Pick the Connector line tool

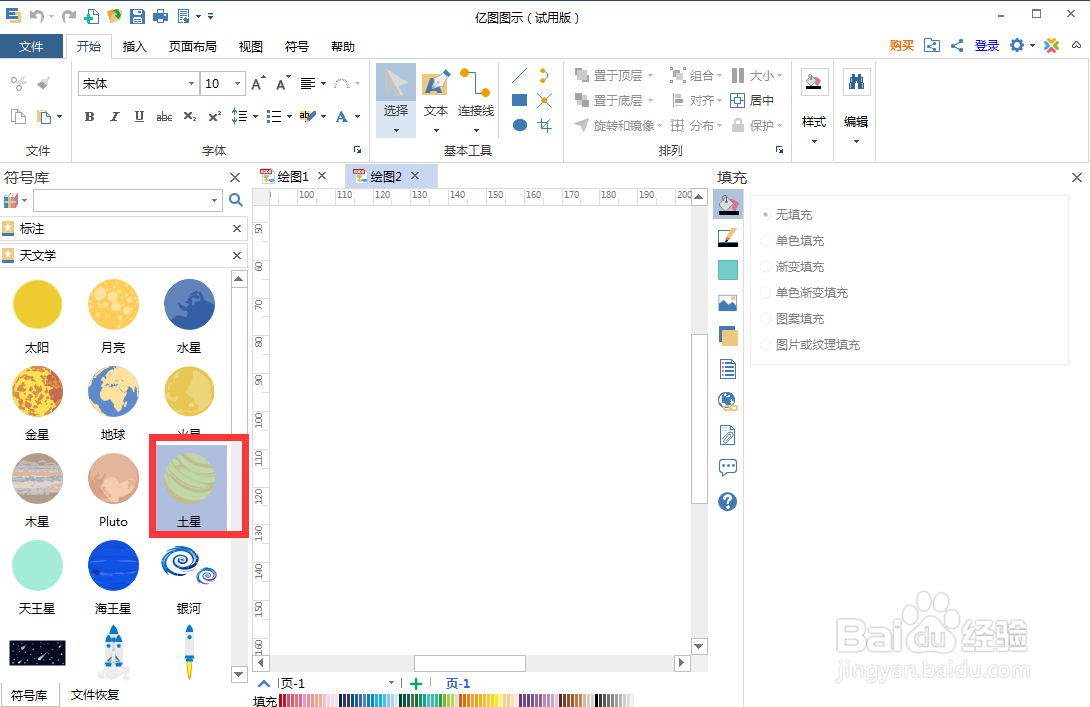[x=476, y=100]
